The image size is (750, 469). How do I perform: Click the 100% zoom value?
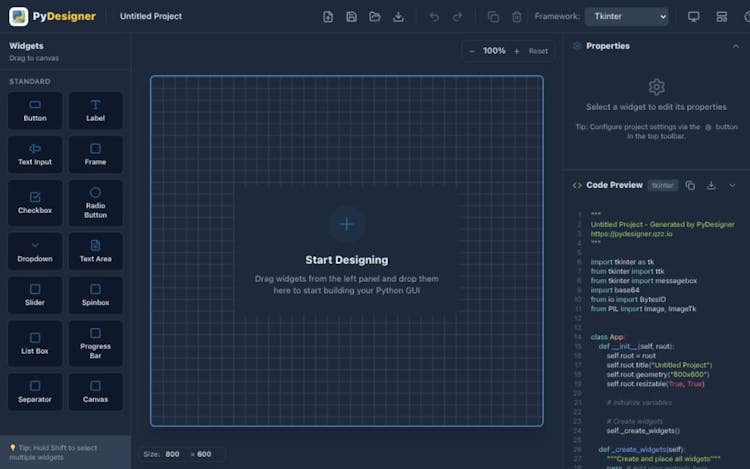coord(494,51)
